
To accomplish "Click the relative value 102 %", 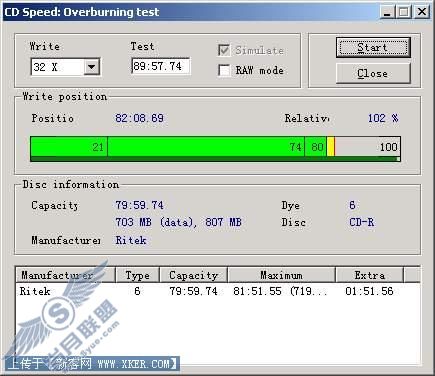I will tap(383, 118).
